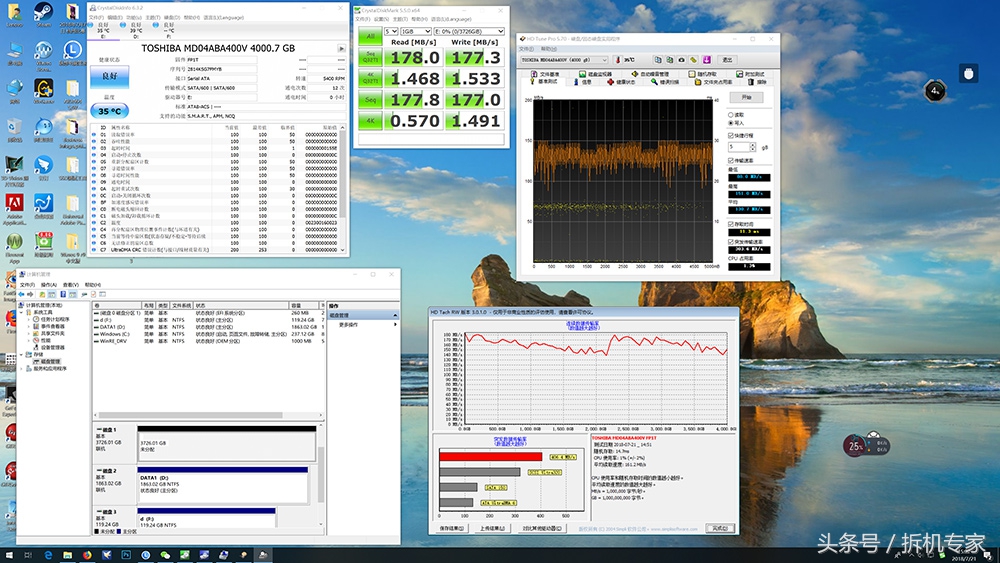The width and height of the screenshot is (1000, 563).
Task: Select unallocated 3726.01 GB partition on 磁盘 1
Action: click(x=226, y=445)
